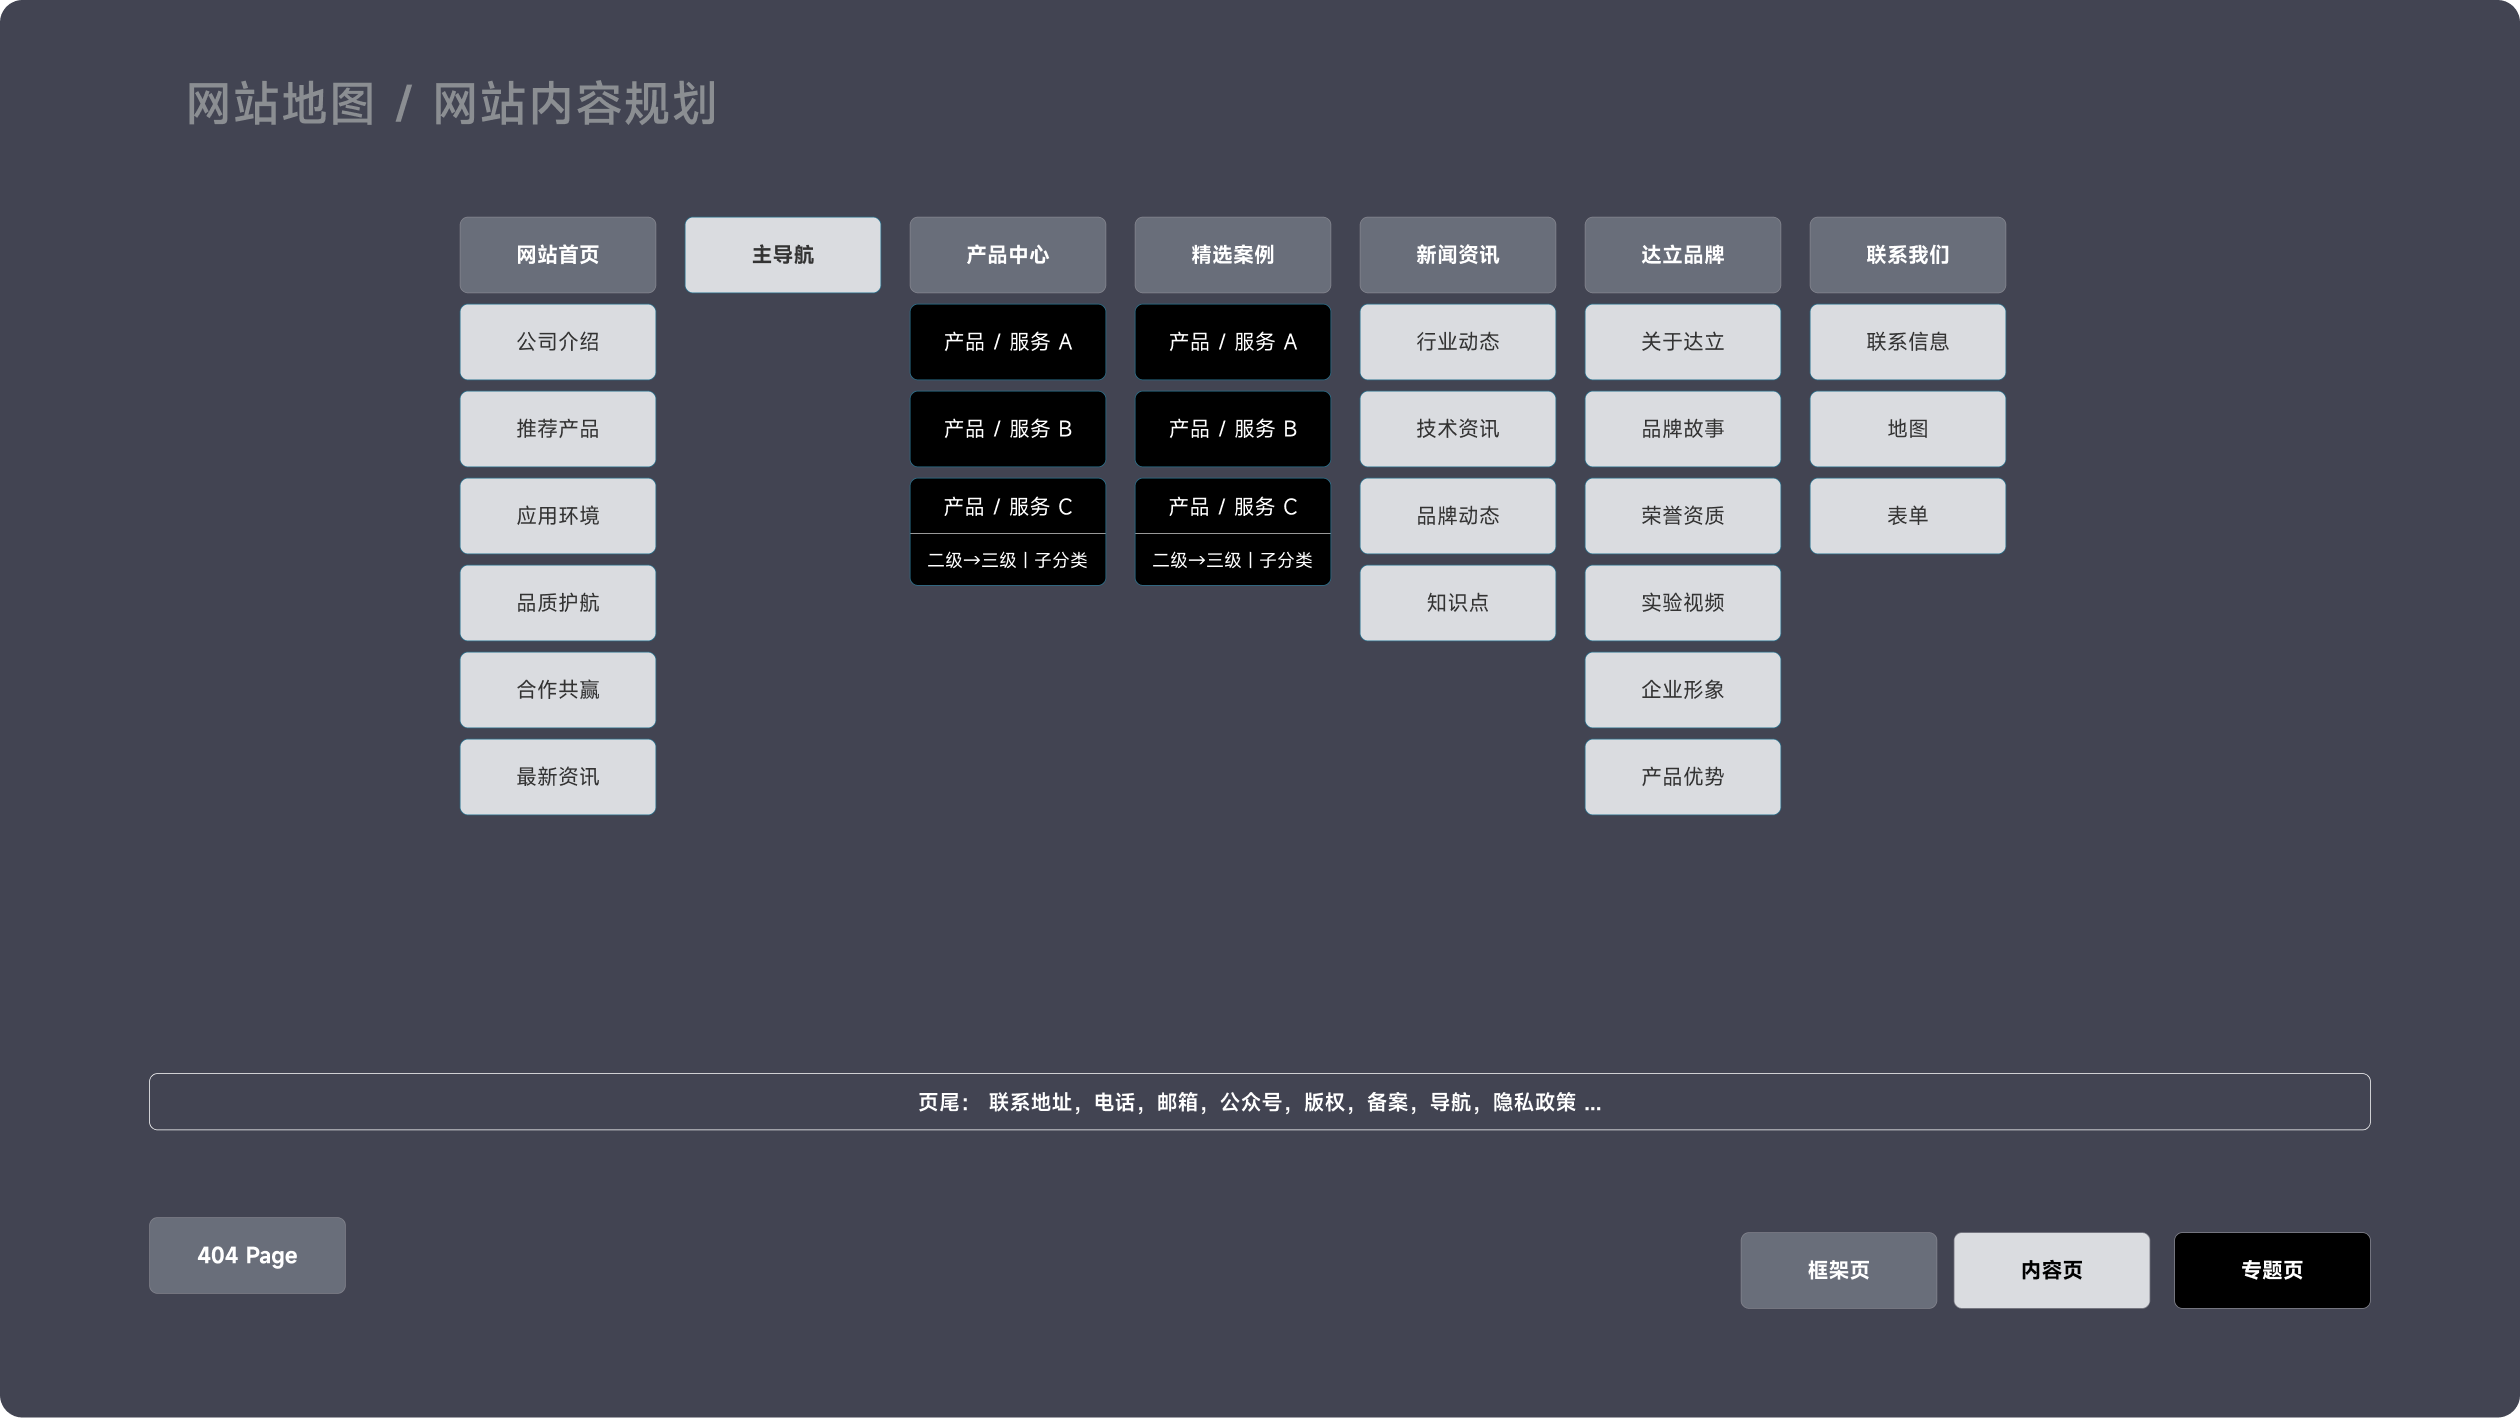The image size is (2520, 1418).
Task: Click the 达立品牌 header box
Action: 1682,255
